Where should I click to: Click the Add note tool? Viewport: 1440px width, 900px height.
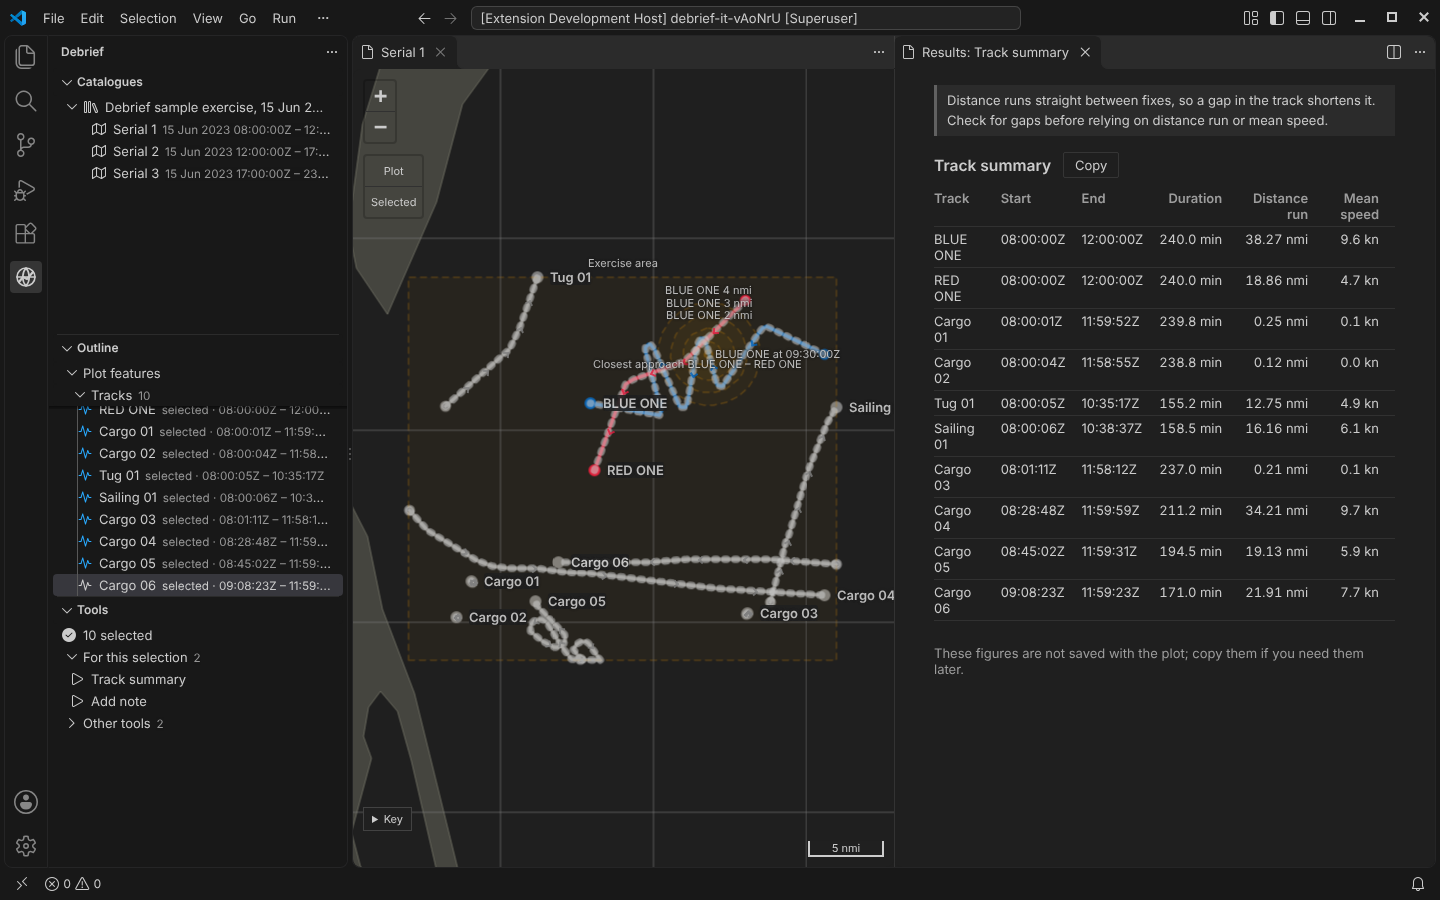click(118, 701)
